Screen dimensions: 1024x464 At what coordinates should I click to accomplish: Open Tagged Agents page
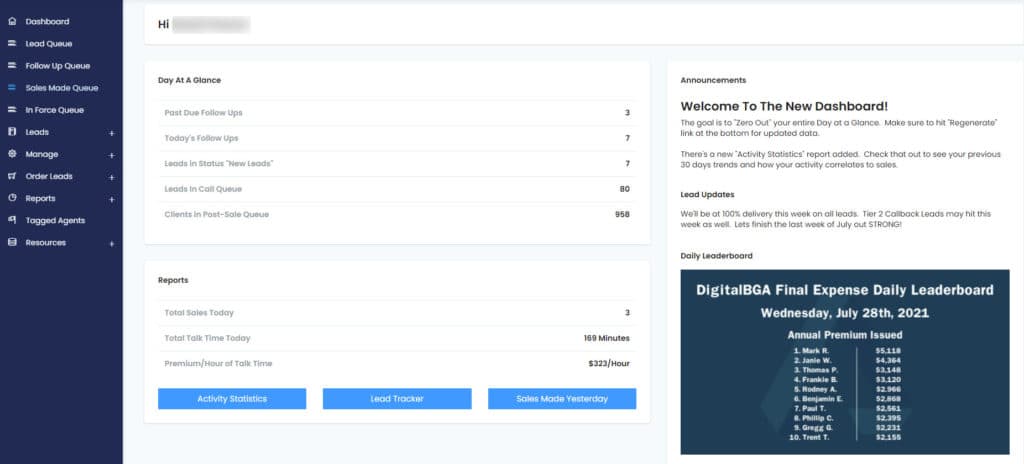(56, 220)
